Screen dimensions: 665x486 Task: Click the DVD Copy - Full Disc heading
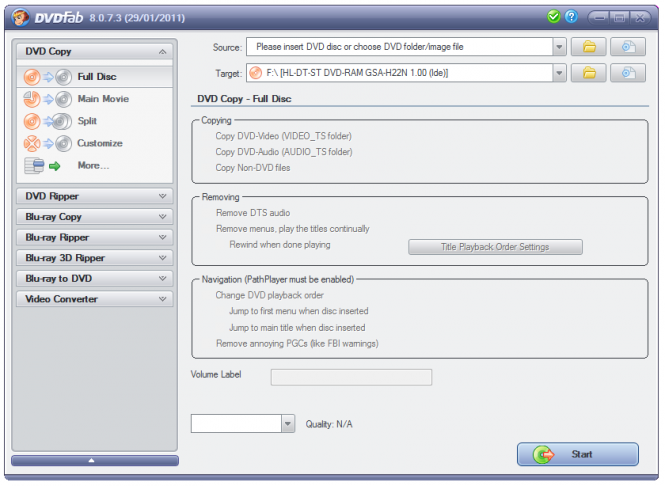(244, 99)
